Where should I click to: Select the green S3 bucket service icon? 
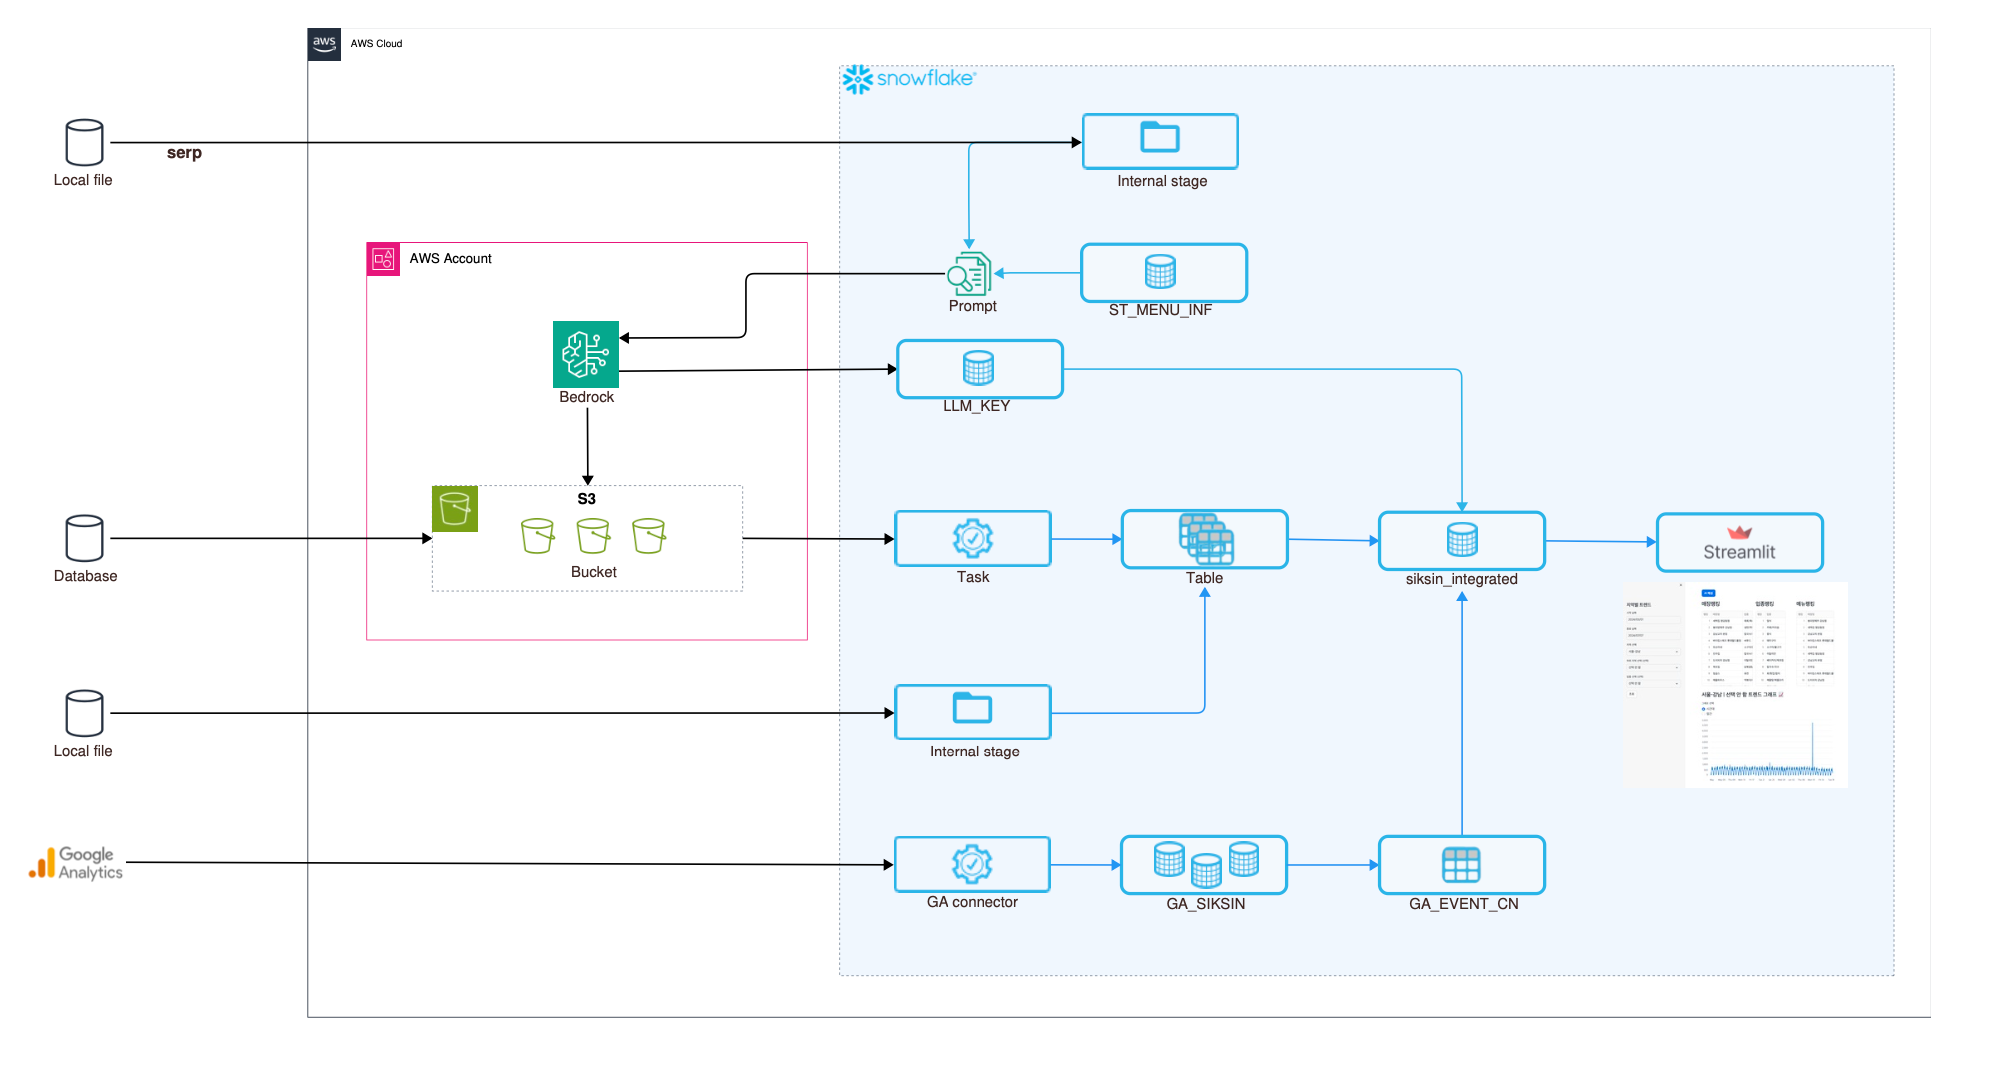pyautogui.click(x=454, y=508)
